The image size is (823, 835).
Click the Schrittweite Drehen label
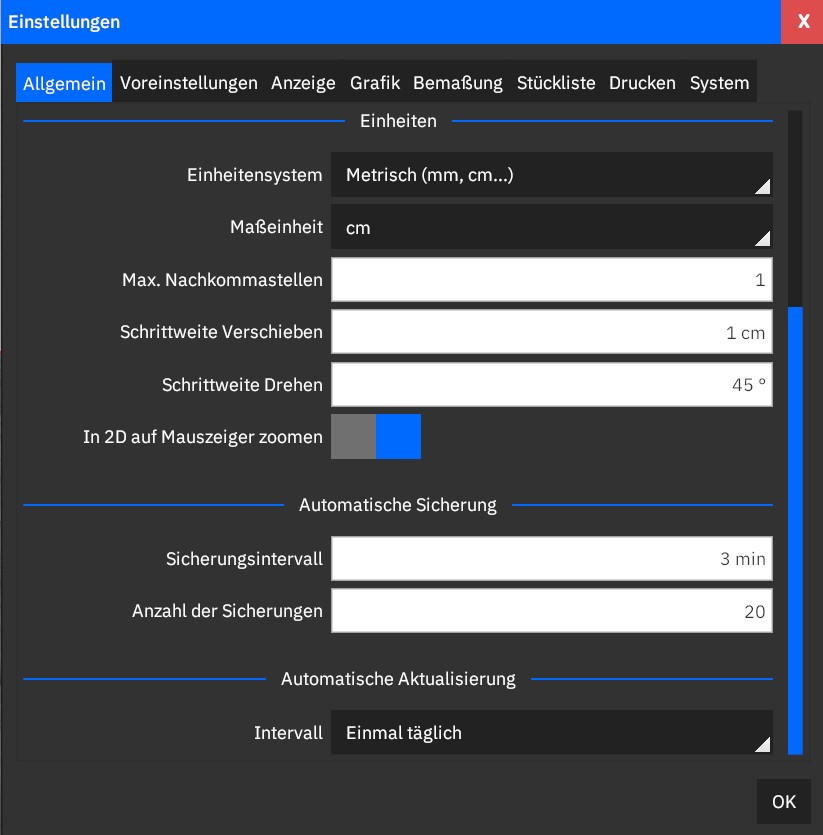pos(242,384)
